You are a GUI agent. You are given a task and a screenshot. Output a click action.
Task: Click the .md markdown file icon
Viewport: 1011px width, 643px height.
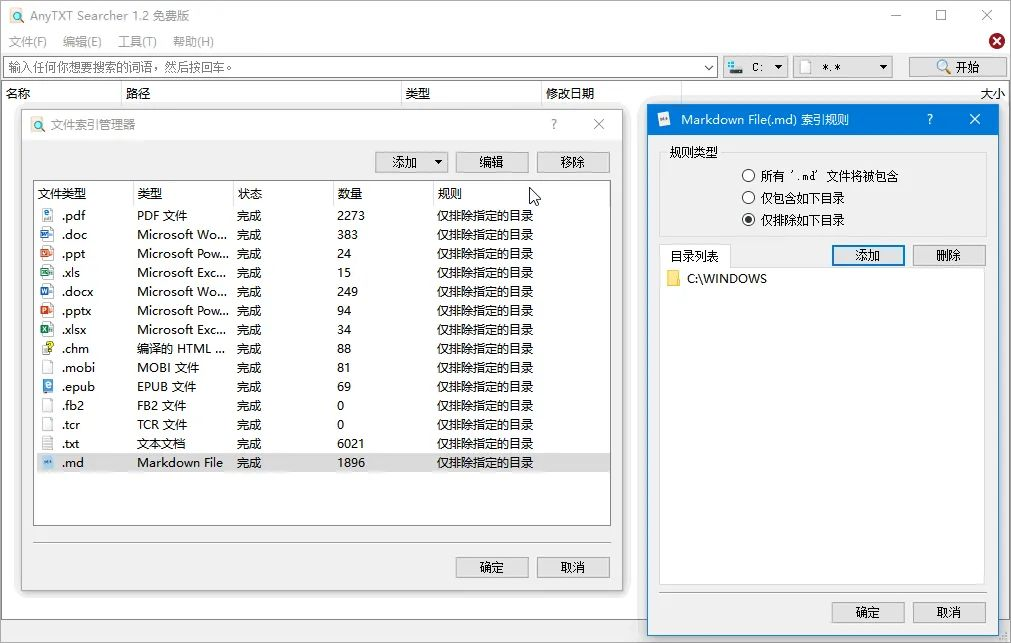coord(47,462)
